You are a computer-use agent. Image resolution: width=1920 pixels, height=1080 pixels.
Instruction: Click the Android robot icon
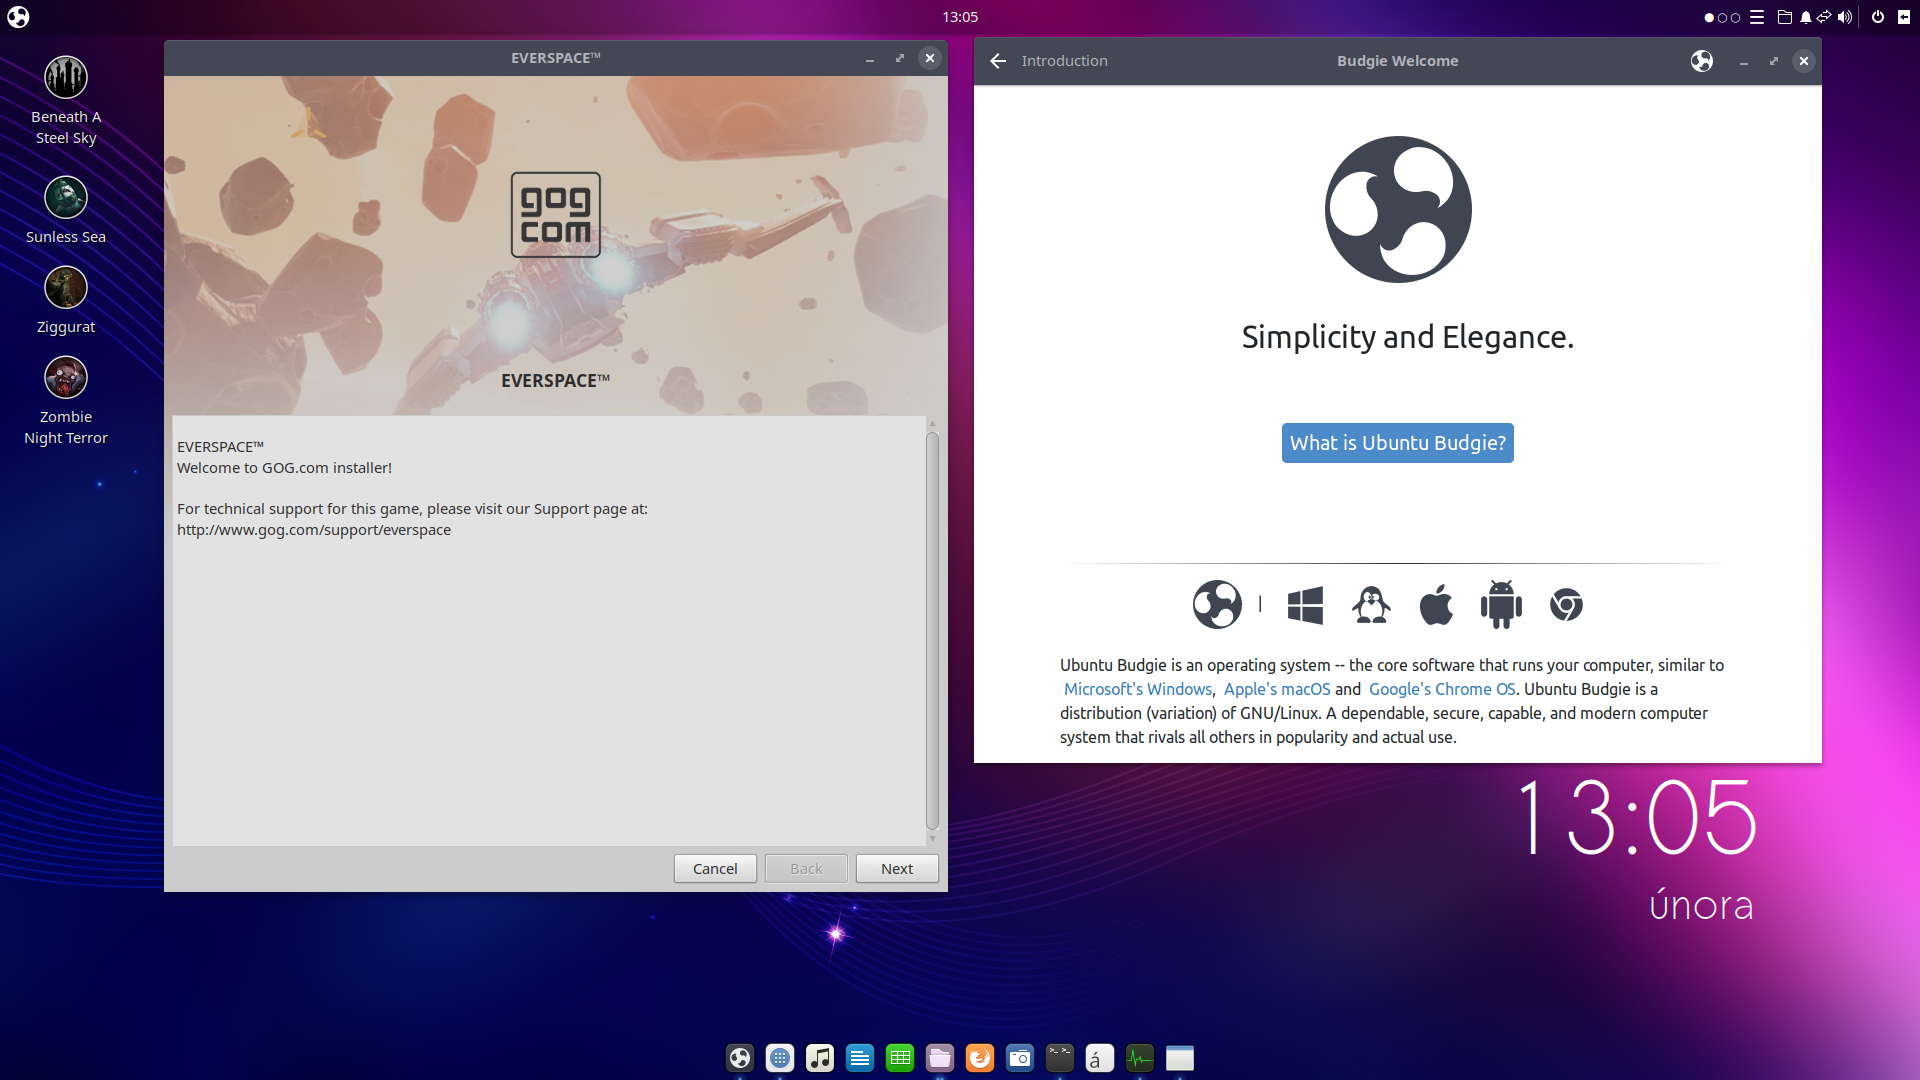coord(1501,605)
